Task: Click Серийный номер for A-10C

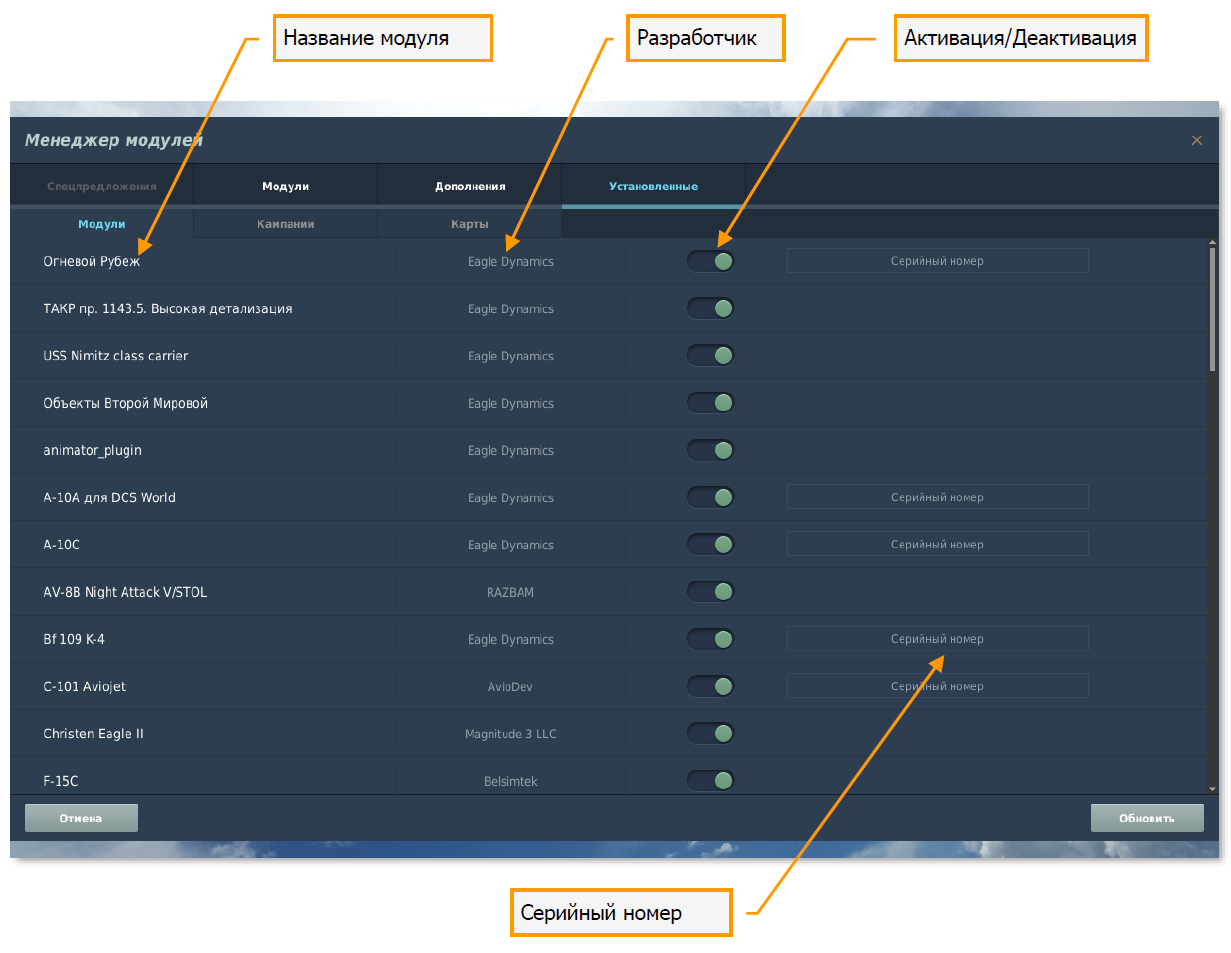Action: click(937, 545)
